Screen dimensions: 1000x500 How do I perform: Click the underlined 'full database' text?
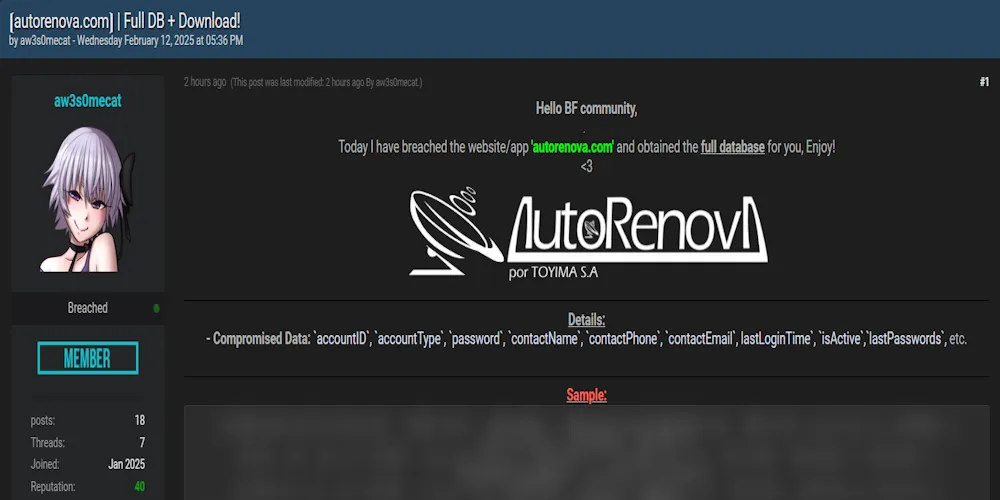coord(732,147)
